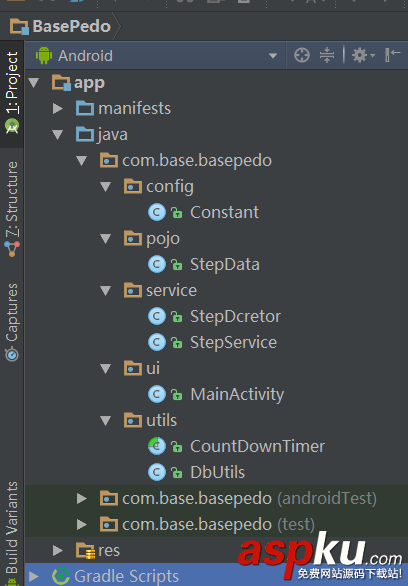Screen dimensions: 408x586
Task: Expand the res folder
Action: (x=58, y=550)
